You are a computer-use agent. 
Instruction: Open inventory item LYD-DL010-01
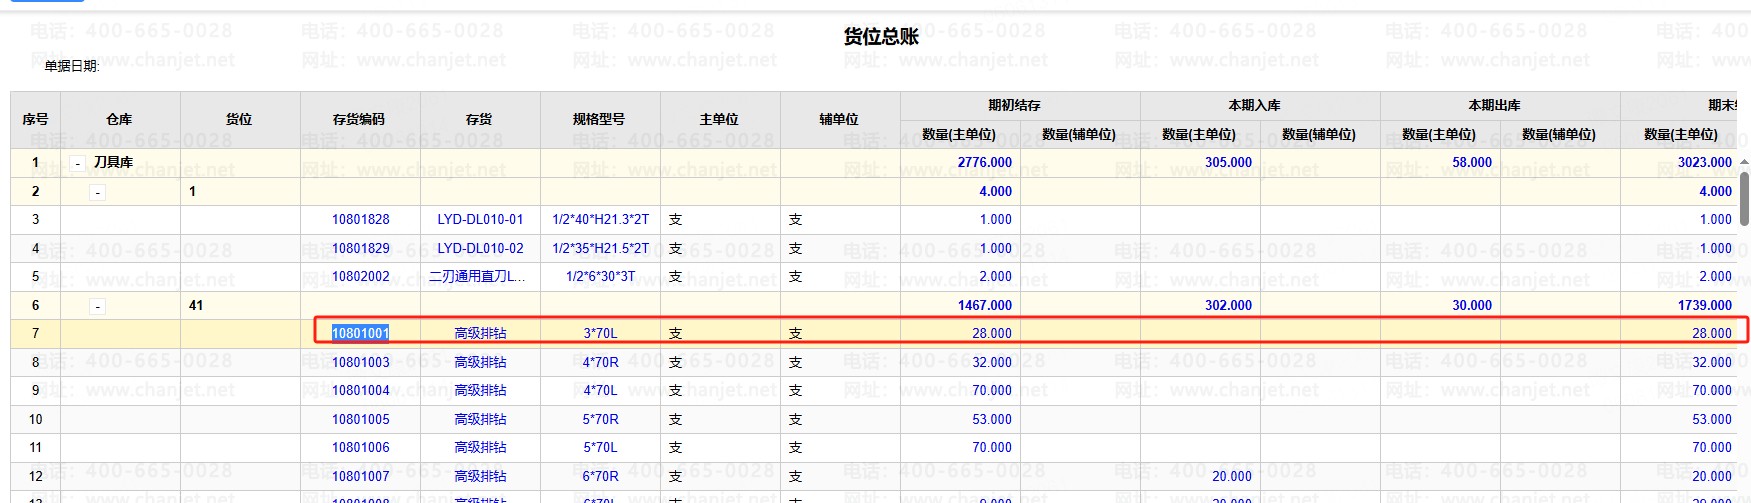tap(480, 219)
